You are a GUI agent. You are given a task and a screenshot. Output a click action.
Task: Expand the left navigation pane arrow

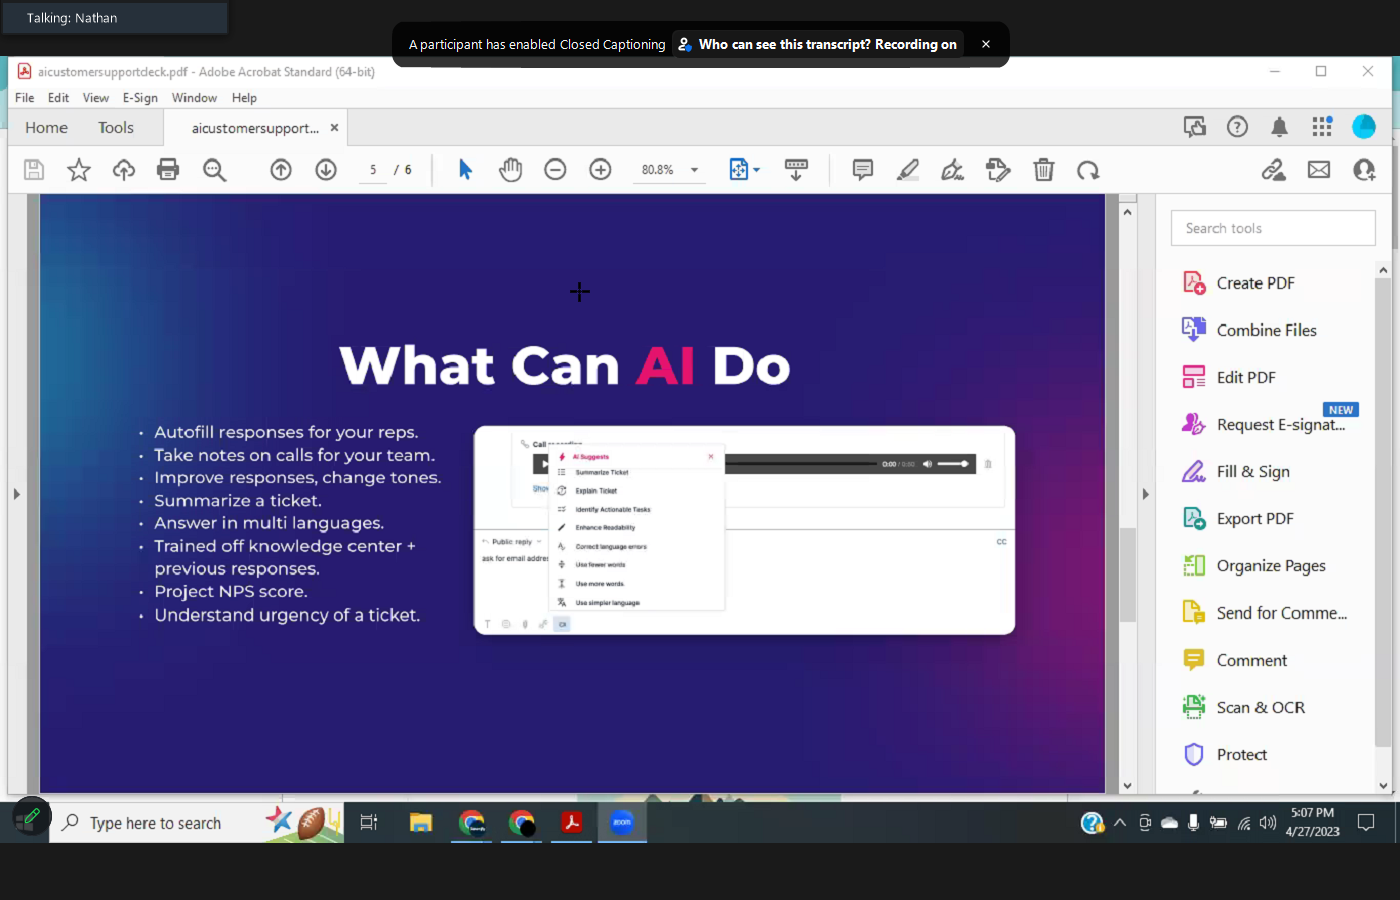point(16,494)
